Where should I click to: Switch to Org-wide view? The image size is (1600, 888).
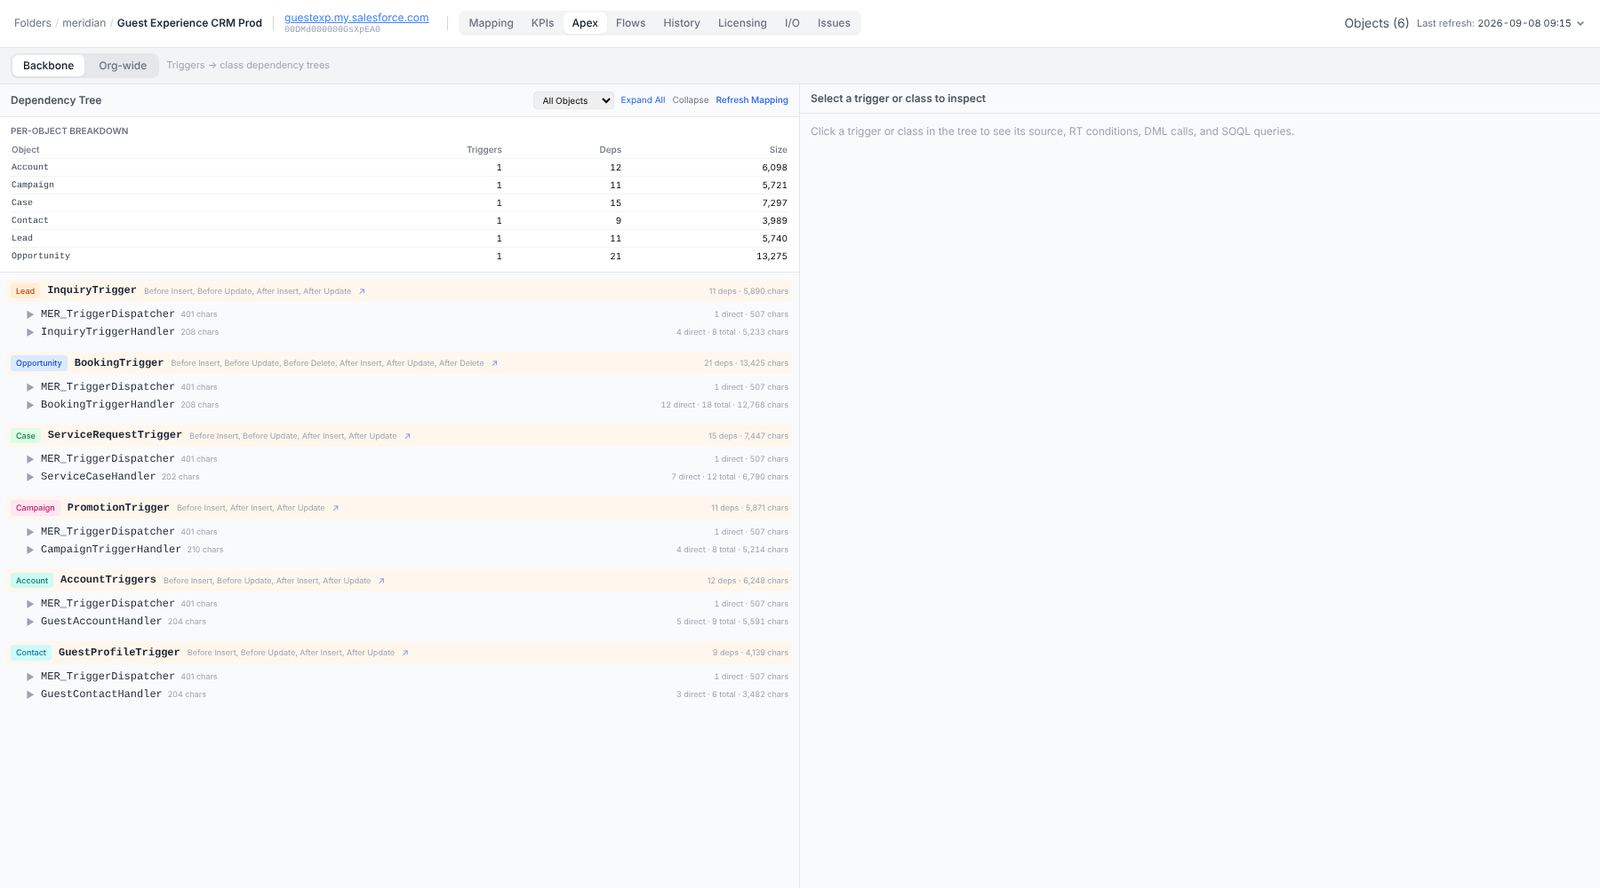click(x=122, y=66)
